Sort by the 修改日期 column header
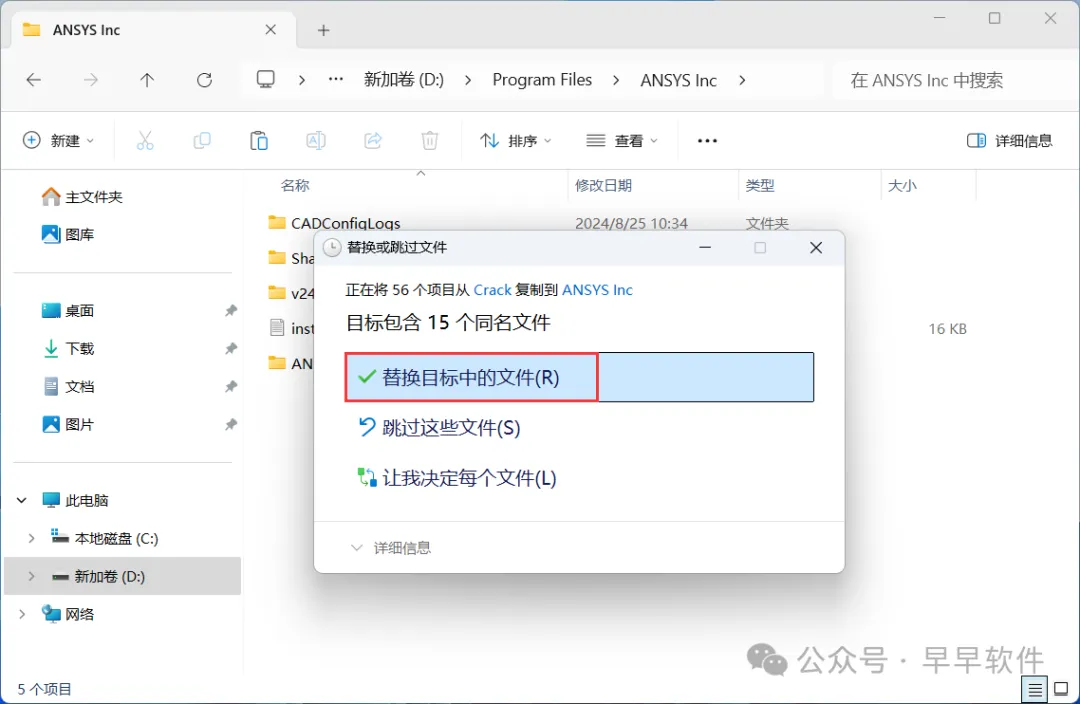This screenshot has height=704, width=1080. tap(603, 185)
